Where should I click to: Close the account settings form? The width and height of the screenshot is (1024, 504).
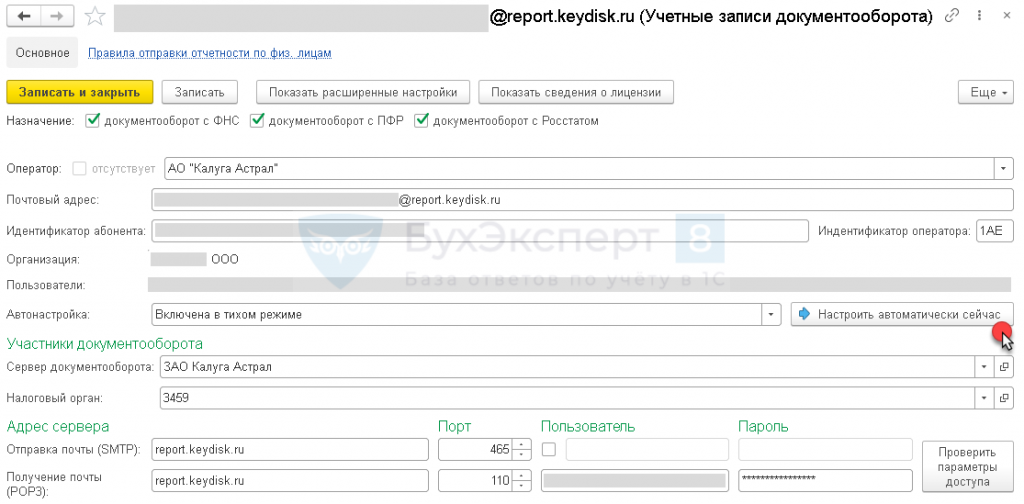1006,15
